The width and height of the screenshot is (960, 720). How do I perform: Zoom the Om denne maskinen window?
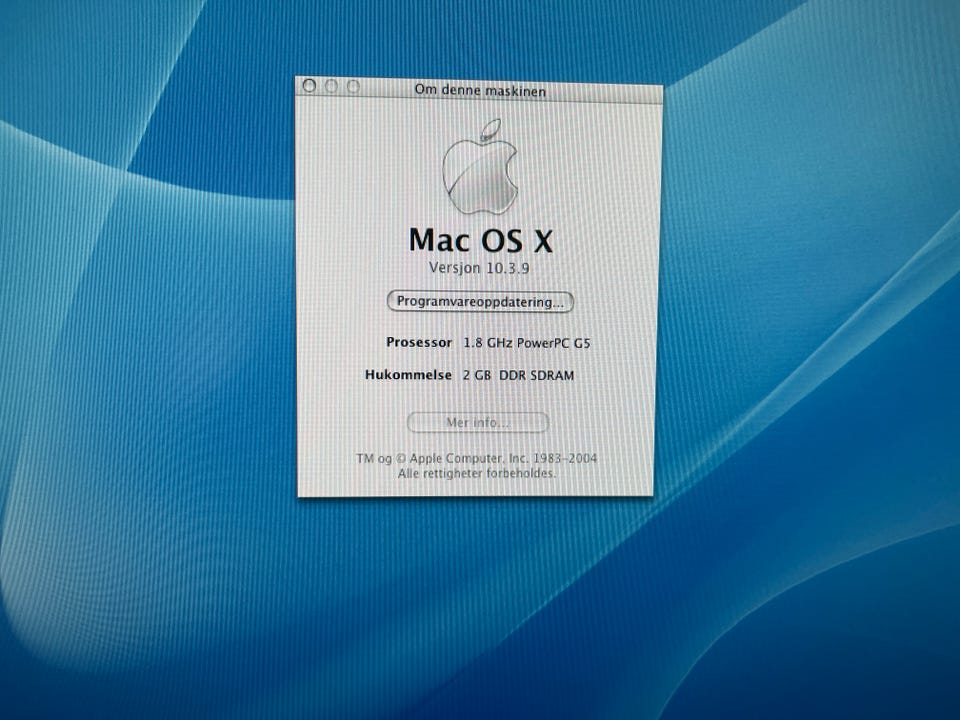click(353, 87)
